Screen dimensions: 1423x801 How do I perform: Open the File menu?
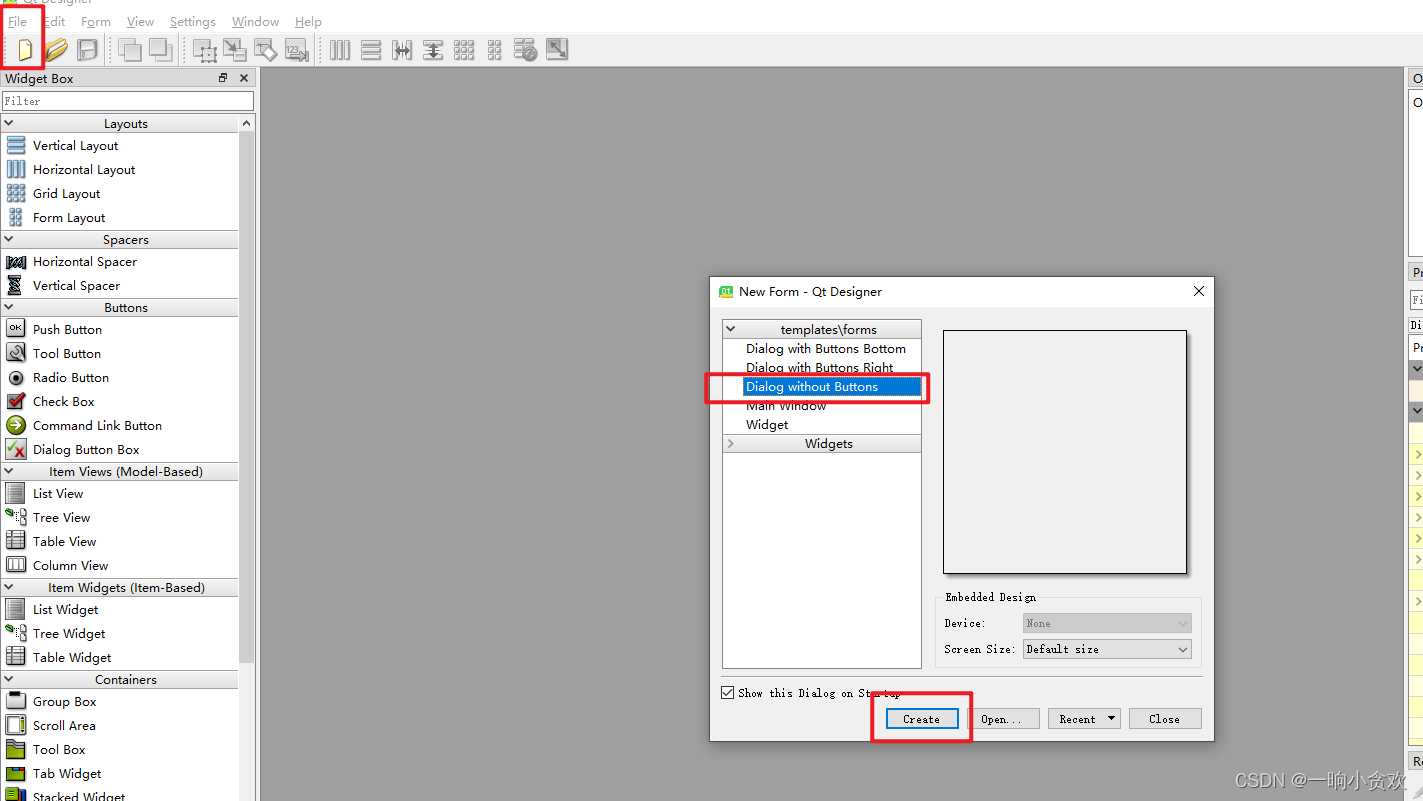17,21
